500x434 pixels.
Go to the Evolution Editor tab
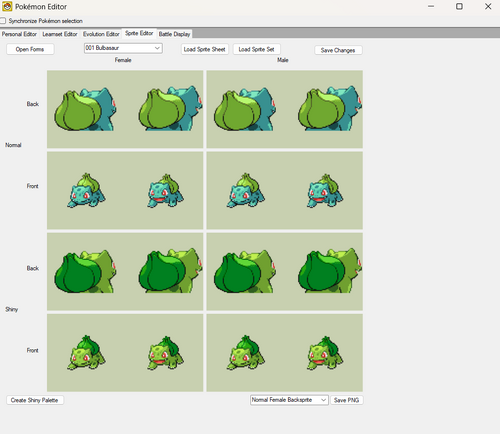point(101,34)
